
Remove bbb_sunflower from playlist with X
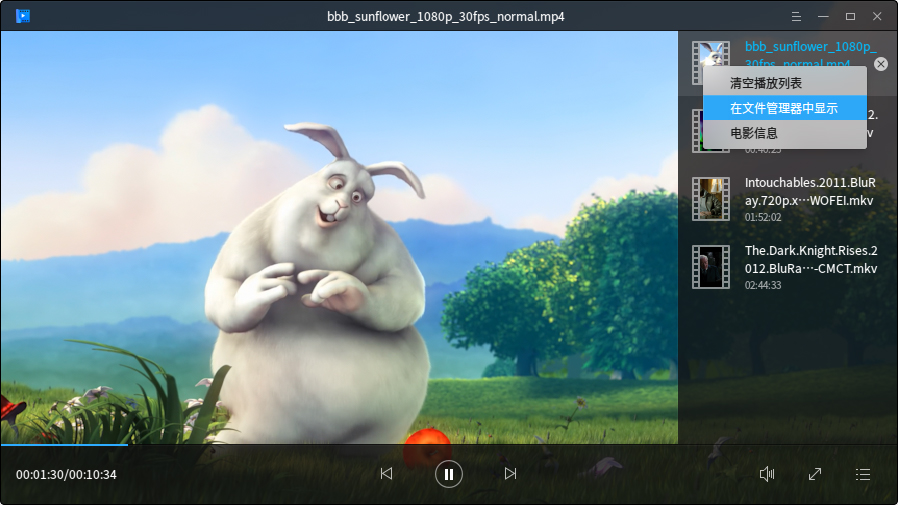tap(880, 64)
